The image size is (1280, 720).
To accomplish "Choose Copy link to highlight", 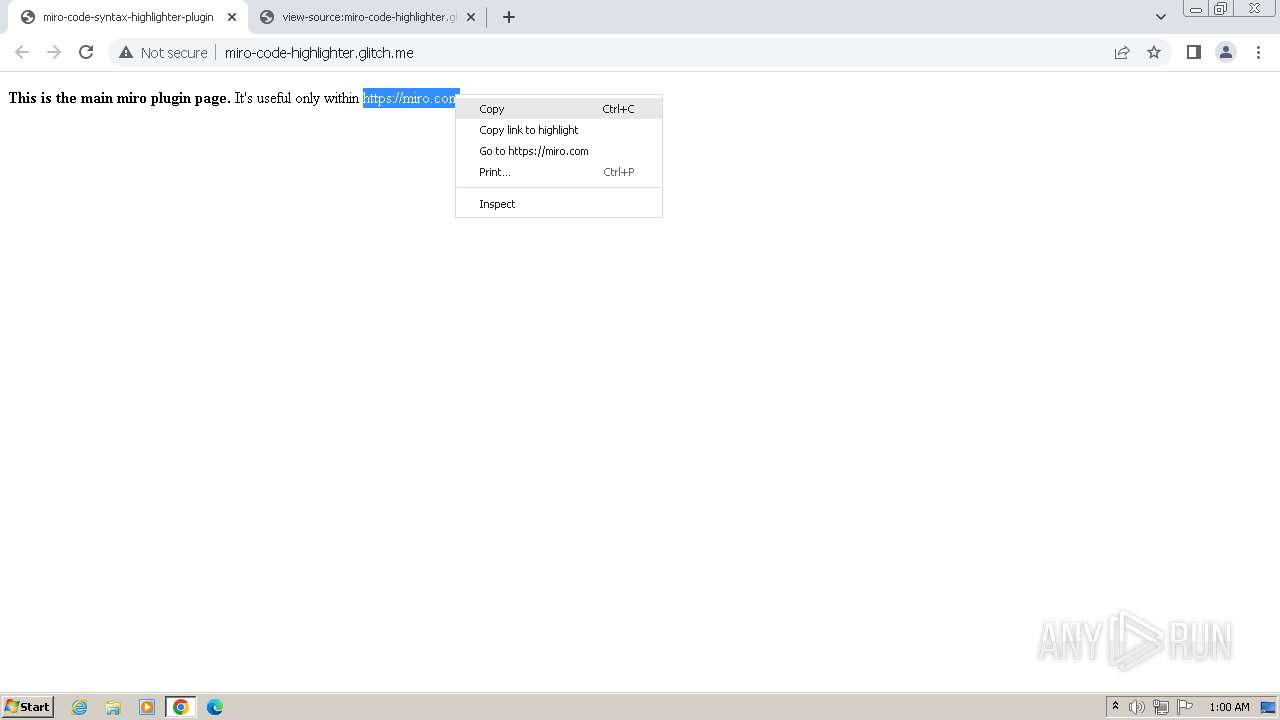I will click(x=559, y=130).
